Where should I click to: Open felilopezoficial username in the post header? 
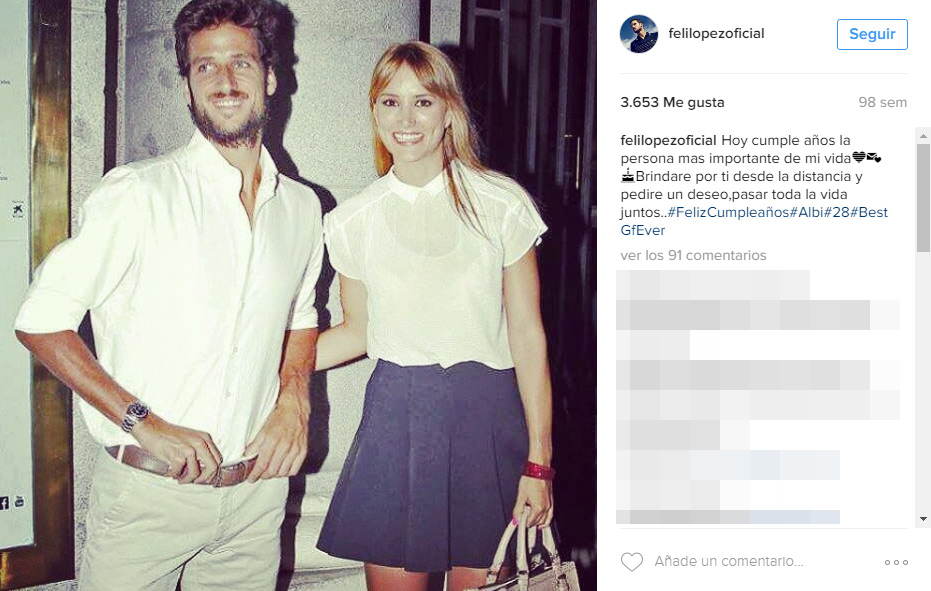(716, 33)
